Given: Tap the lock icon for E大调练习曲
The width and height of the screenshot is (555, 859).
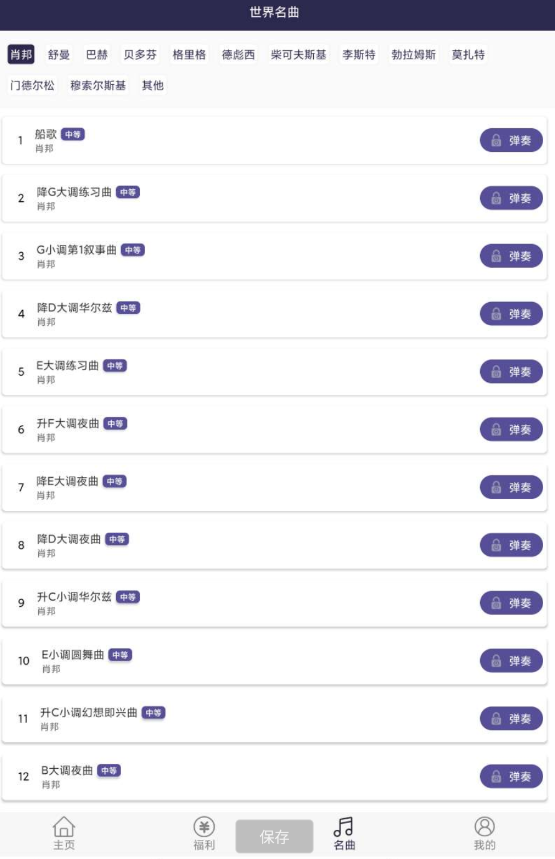Looking at the screenshot, I should coord(496,371).
